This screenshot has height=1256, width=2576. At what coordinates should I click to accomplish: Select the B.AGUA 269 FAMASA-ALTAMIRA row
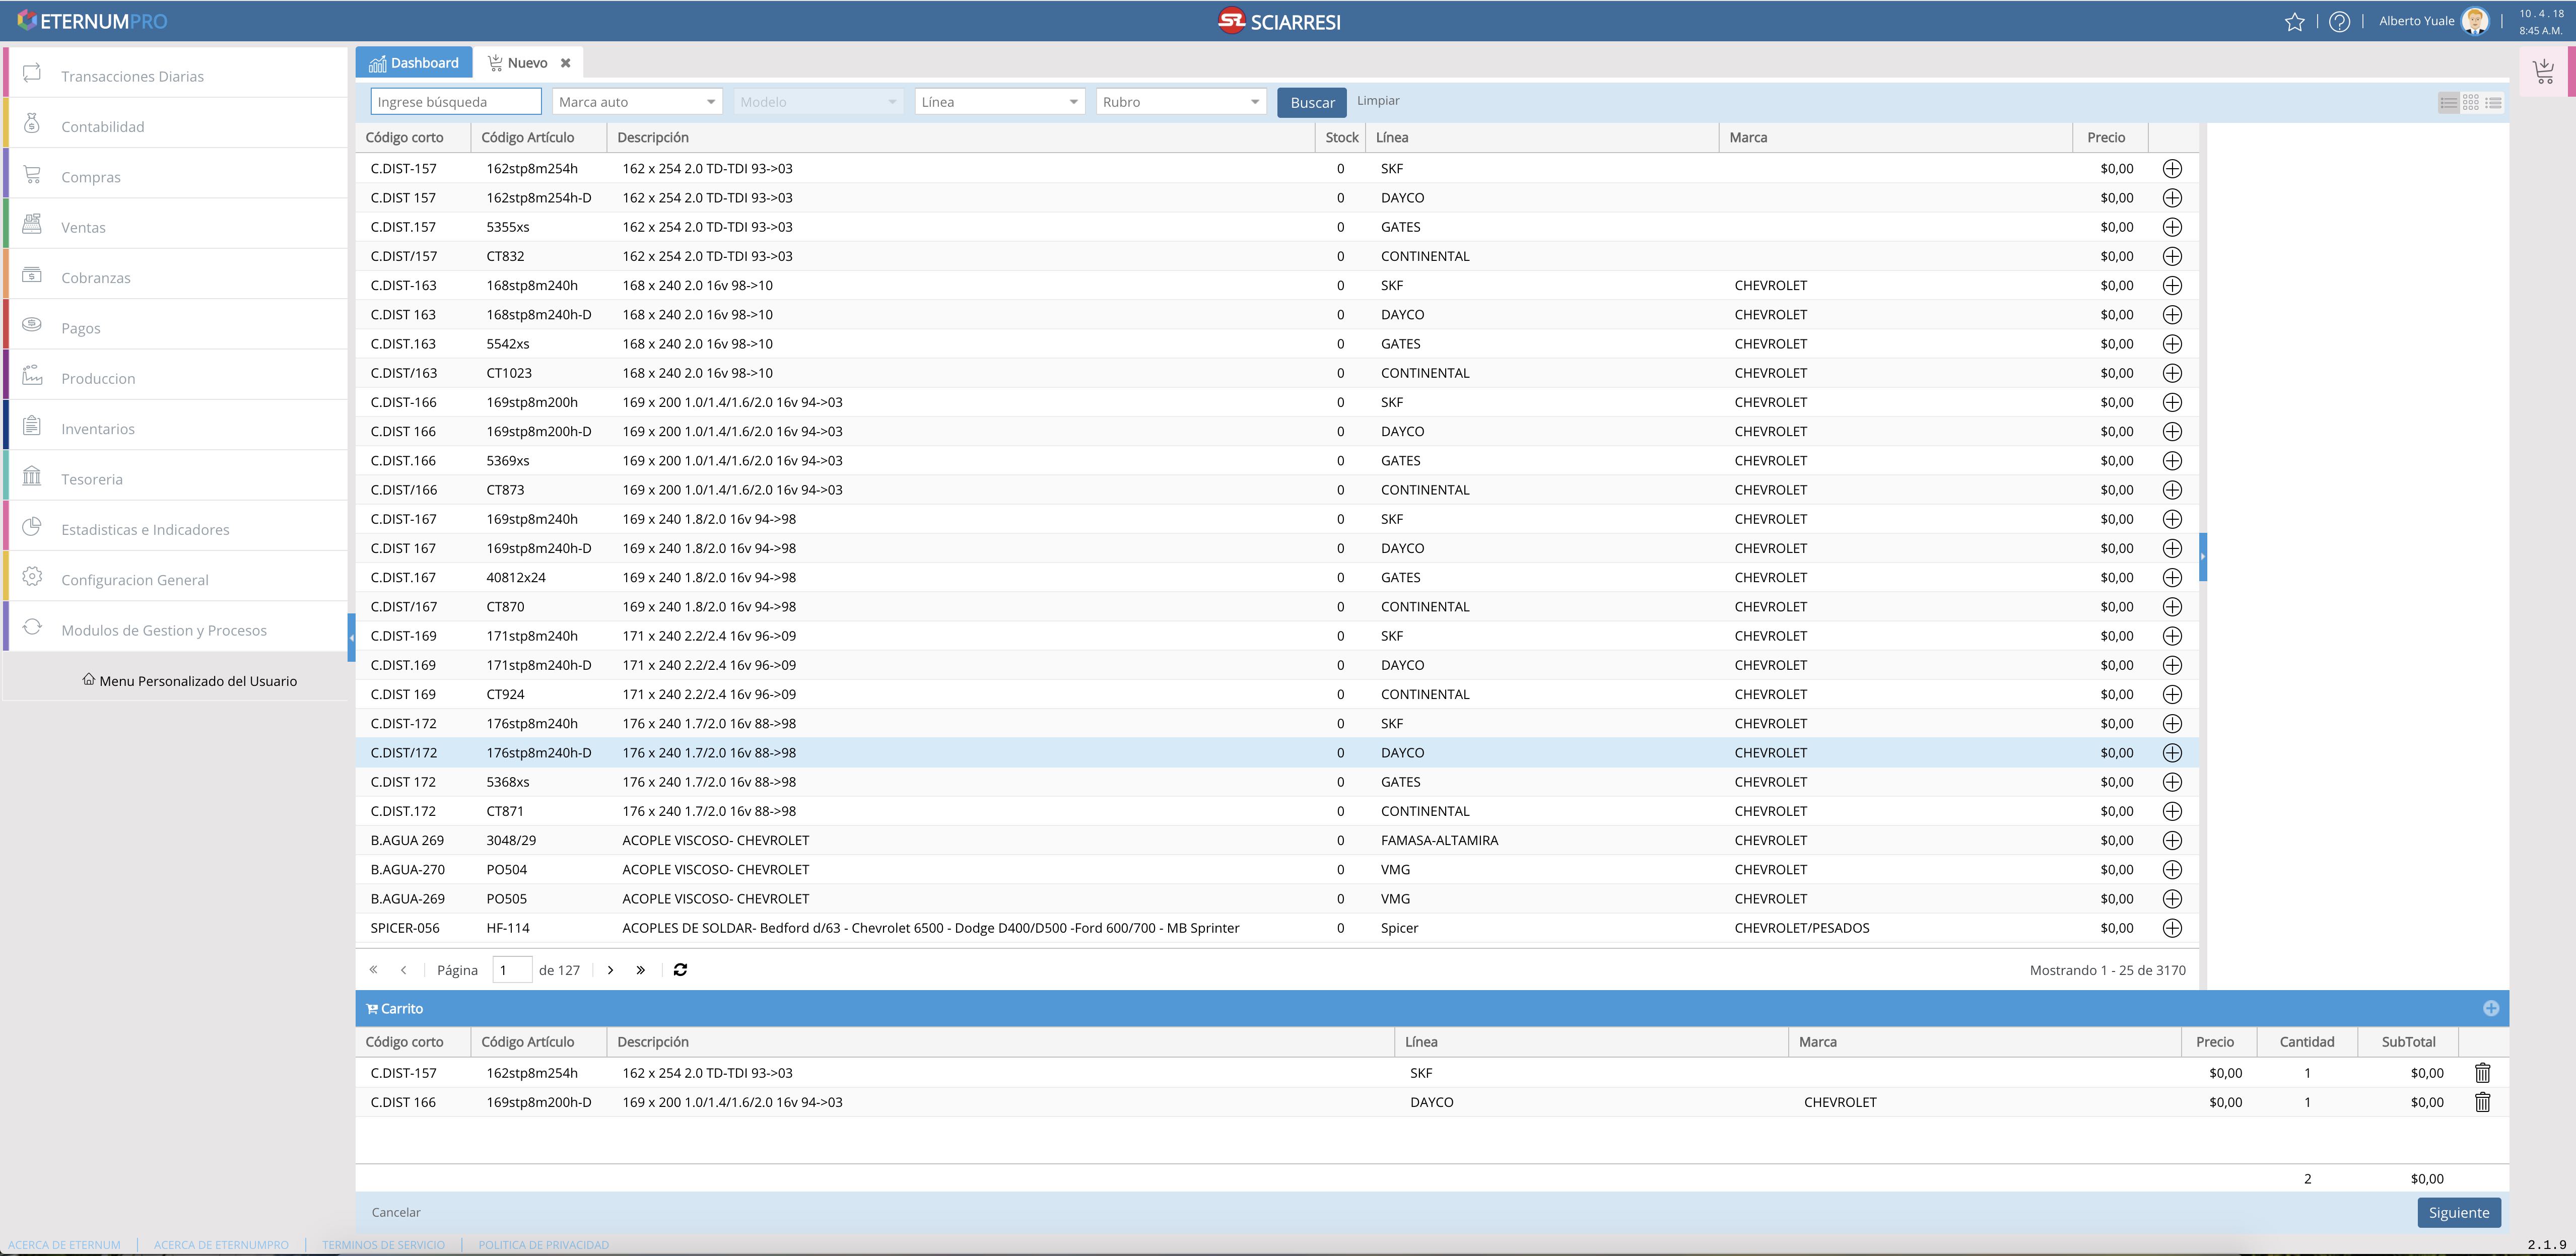1277,840
